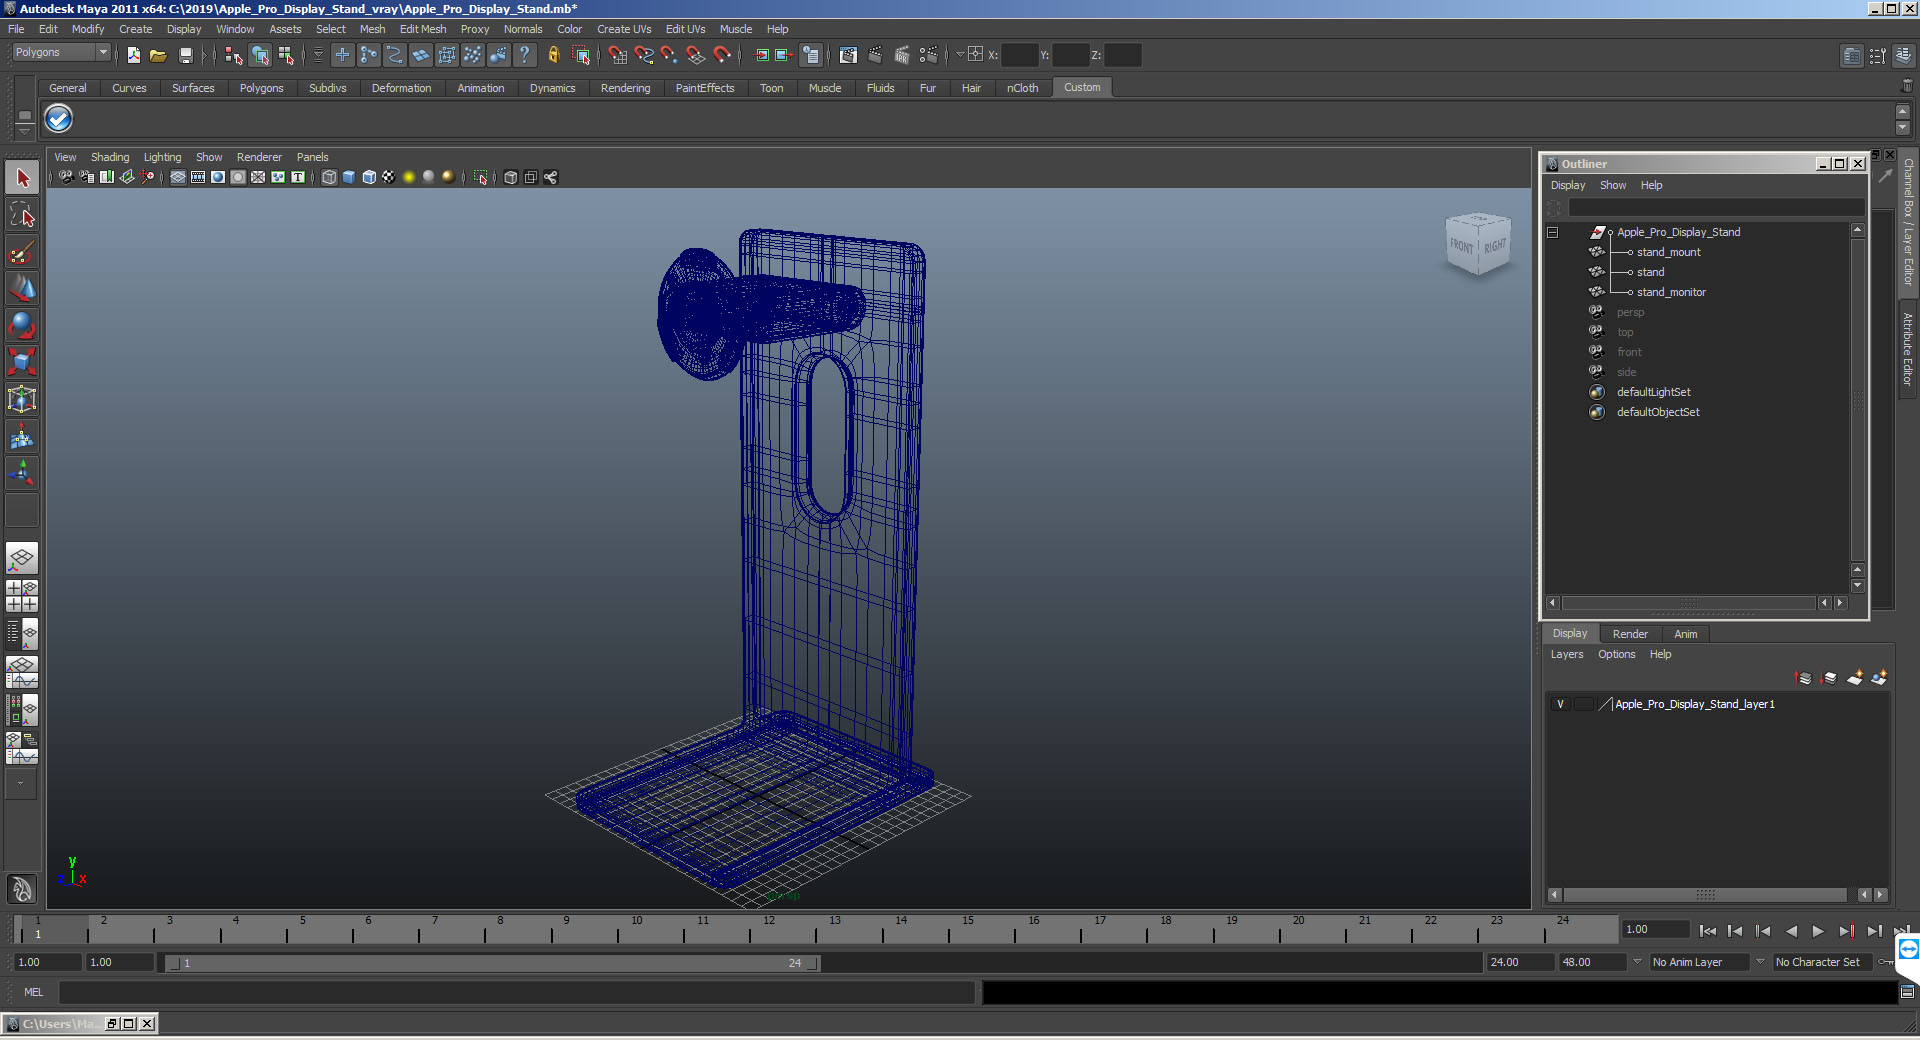Choose the Soft Modification tool
Image resolution: width=1920 pixels, height=1040 pixels.
click(22, 436)
